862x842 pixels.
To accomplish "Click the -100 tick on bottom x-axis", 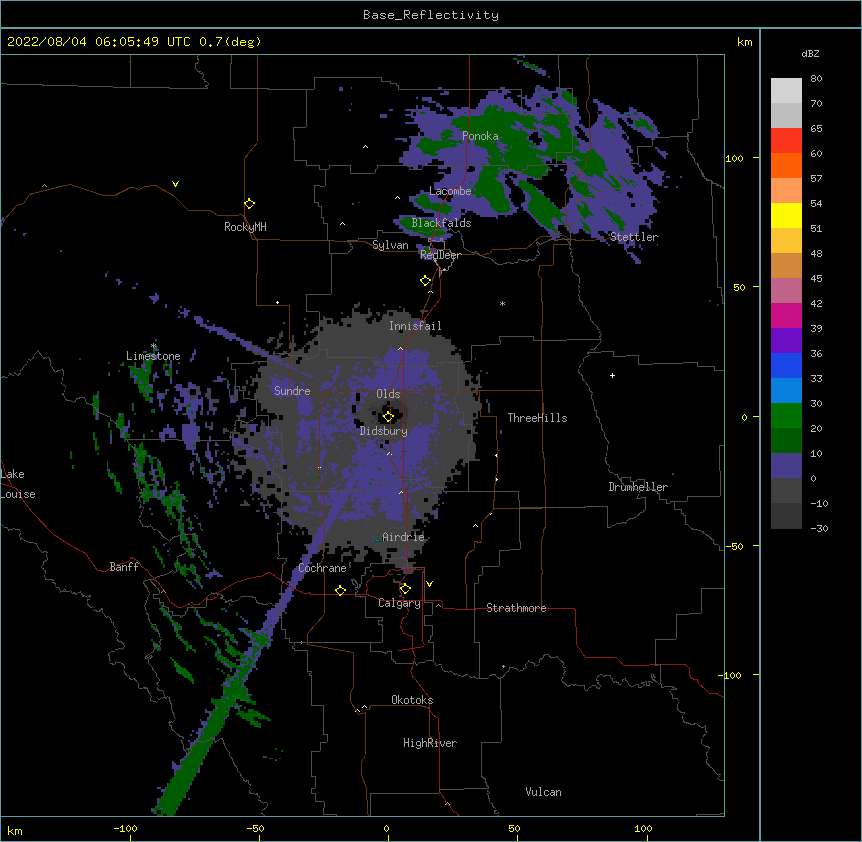I will (x=125, y=828).
